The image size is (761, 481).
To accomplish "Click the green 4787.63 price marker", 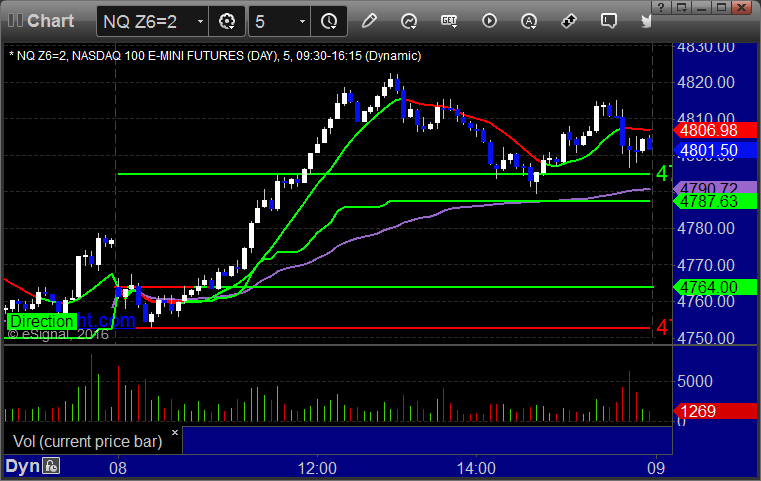I will 715,201.
